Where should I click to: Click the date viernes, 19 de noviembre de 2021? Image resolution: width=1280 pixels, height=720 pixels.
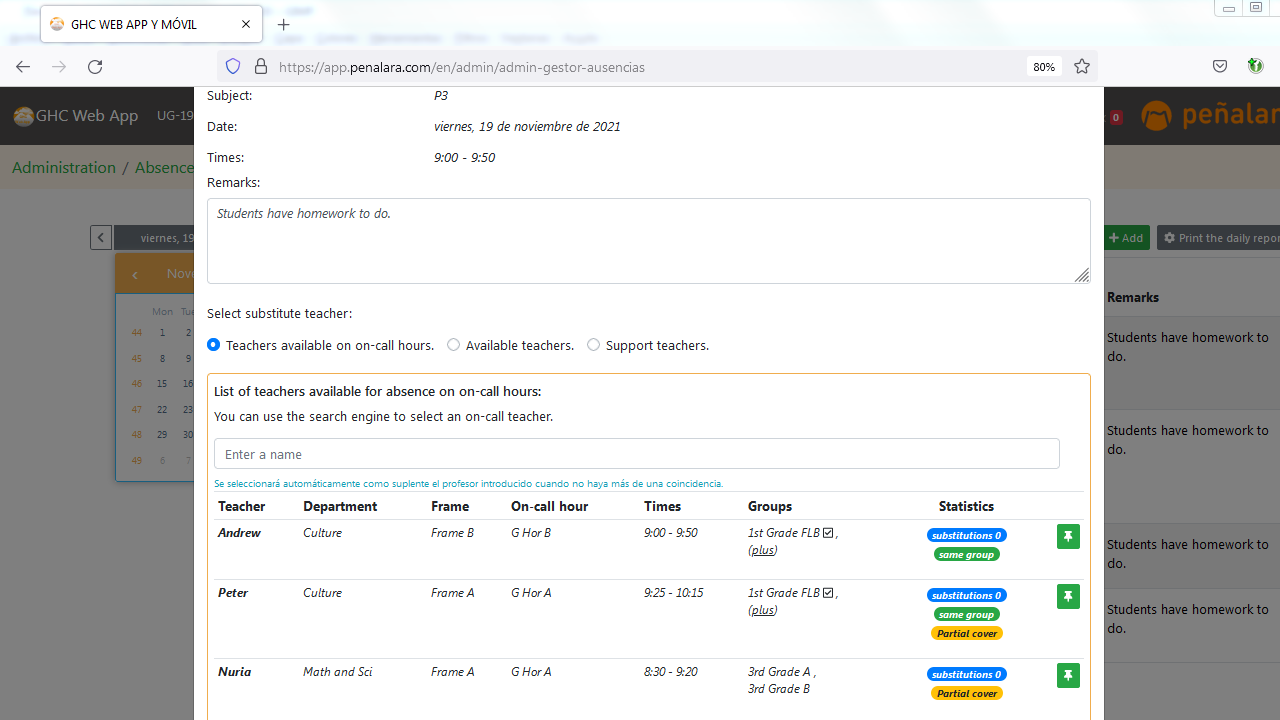527,127
